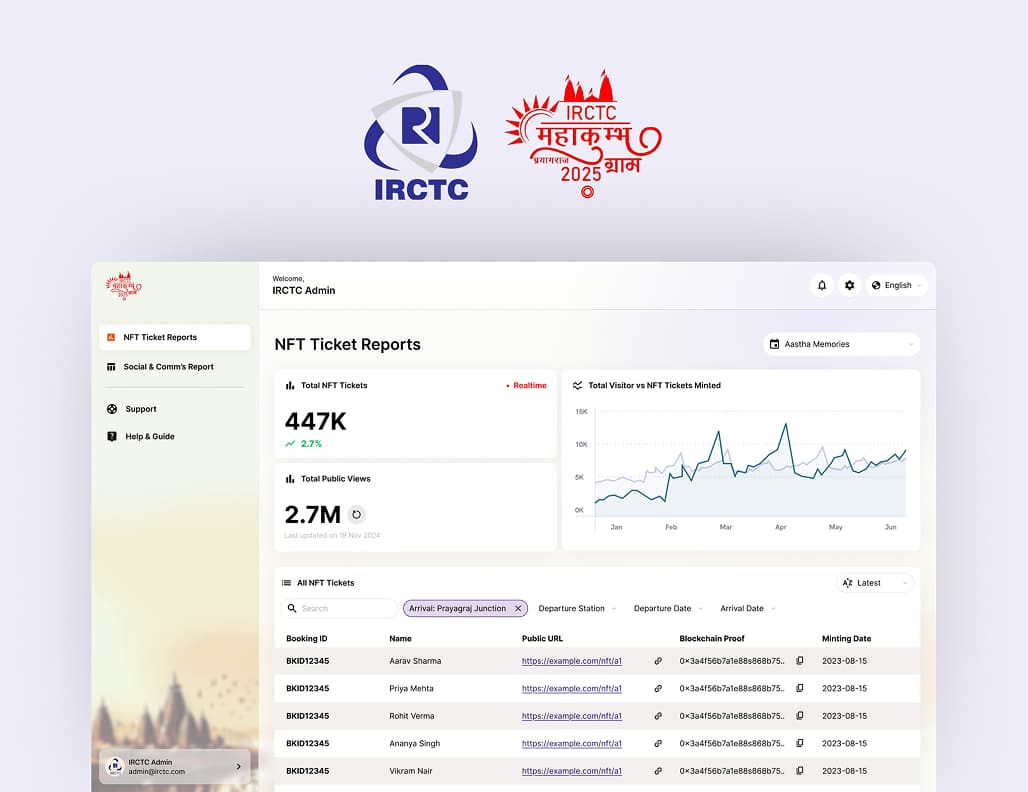This screenshot has width=1028, height=792.
Task: Open the Arrival Date filter dropdown
Action: (x=747, y=608)
